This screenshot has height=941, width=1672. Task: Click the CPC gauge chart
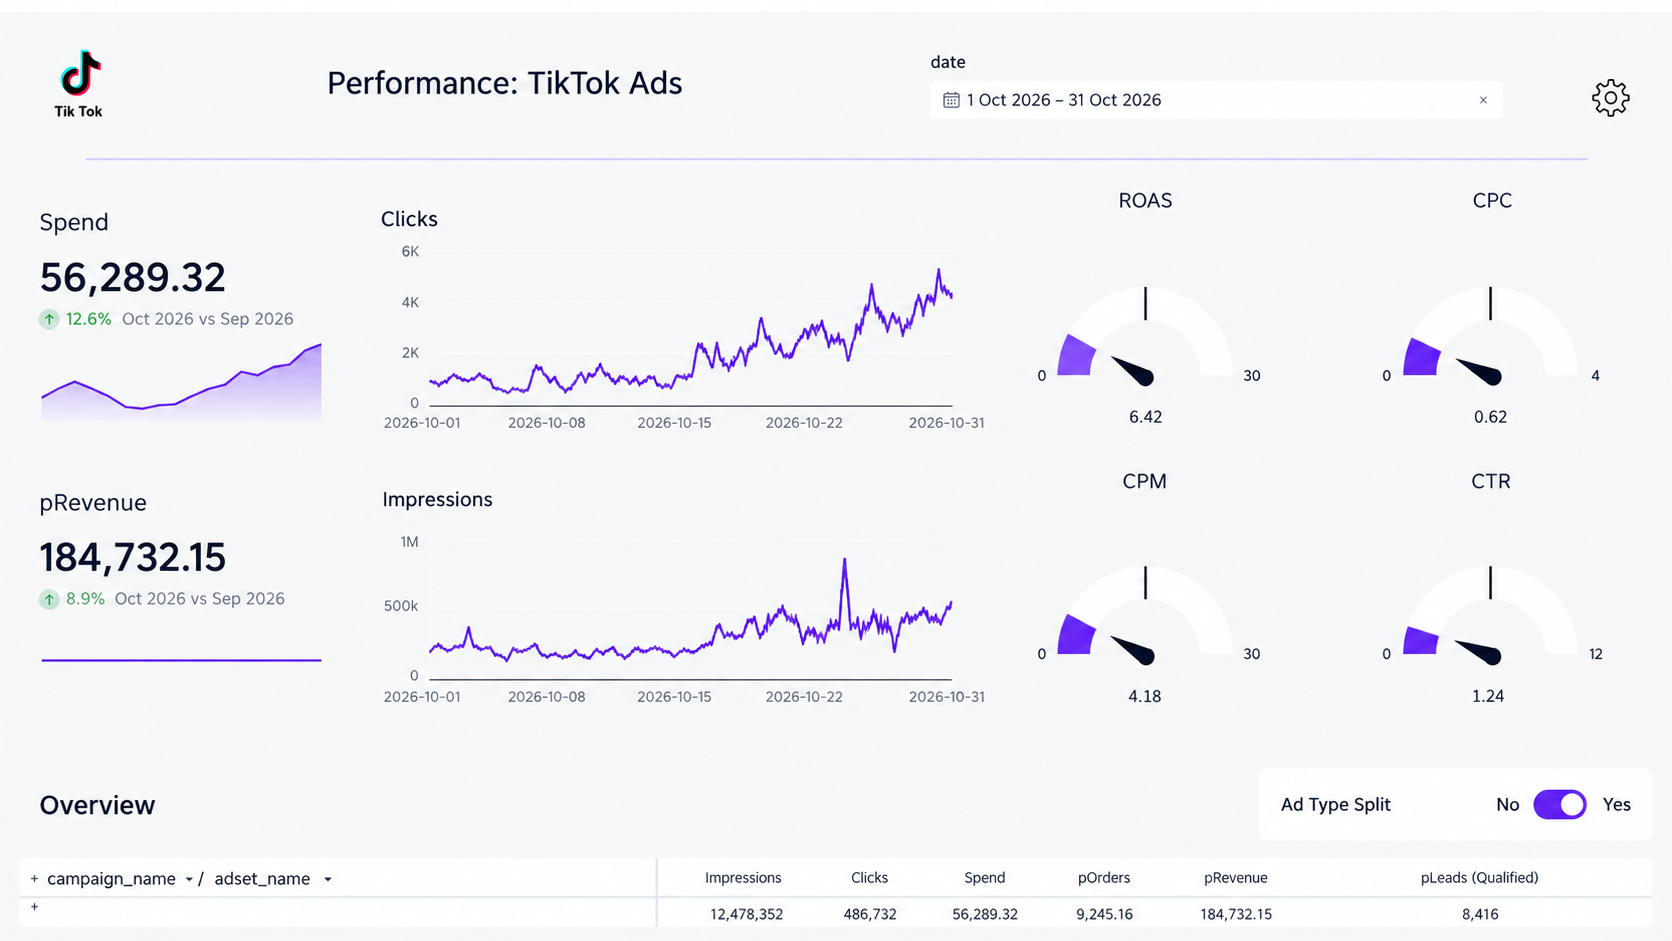pyautogui.click(x=1490, y=336)
